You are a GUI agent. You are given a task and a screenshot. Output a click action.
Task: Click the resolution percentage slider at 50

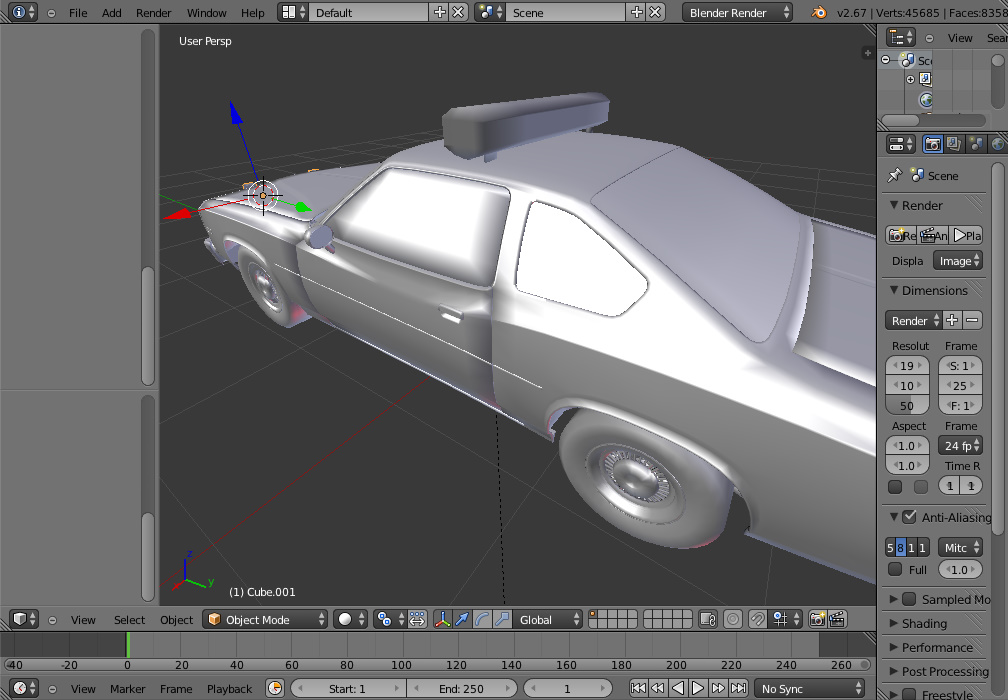point(907,406)
